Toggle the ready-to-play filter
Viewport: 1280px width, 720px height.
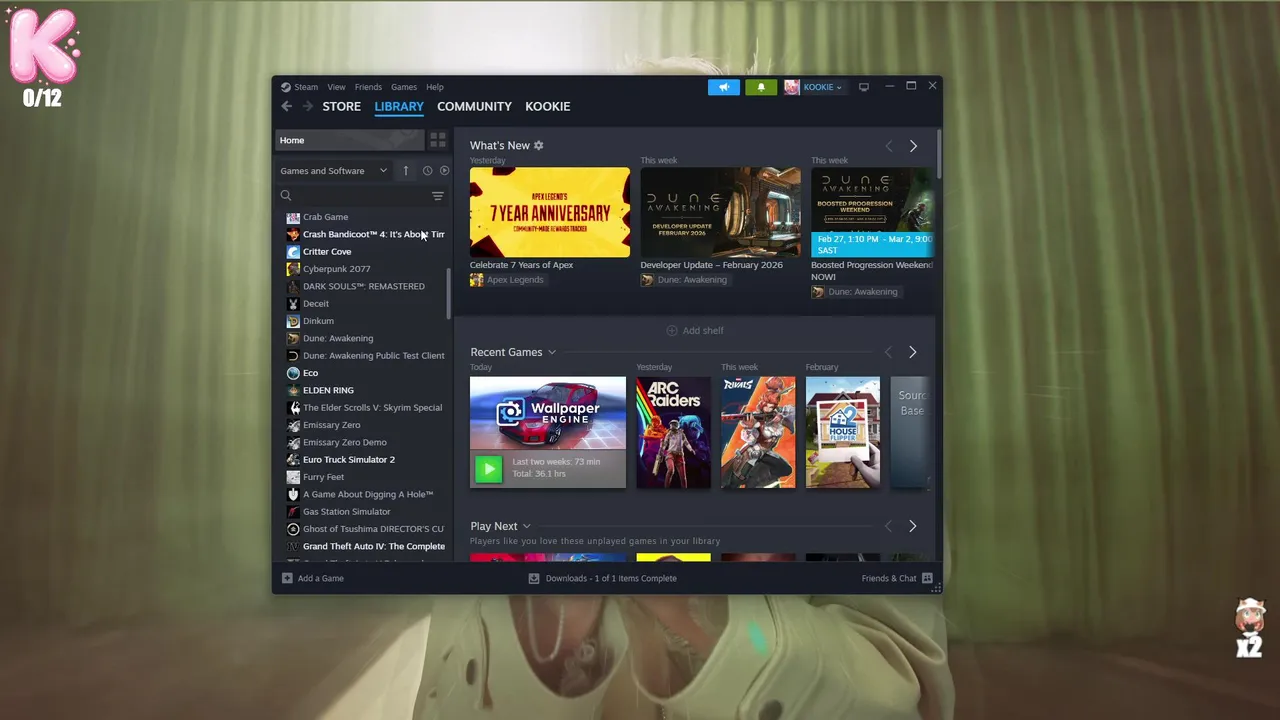(x=444, y=171)
